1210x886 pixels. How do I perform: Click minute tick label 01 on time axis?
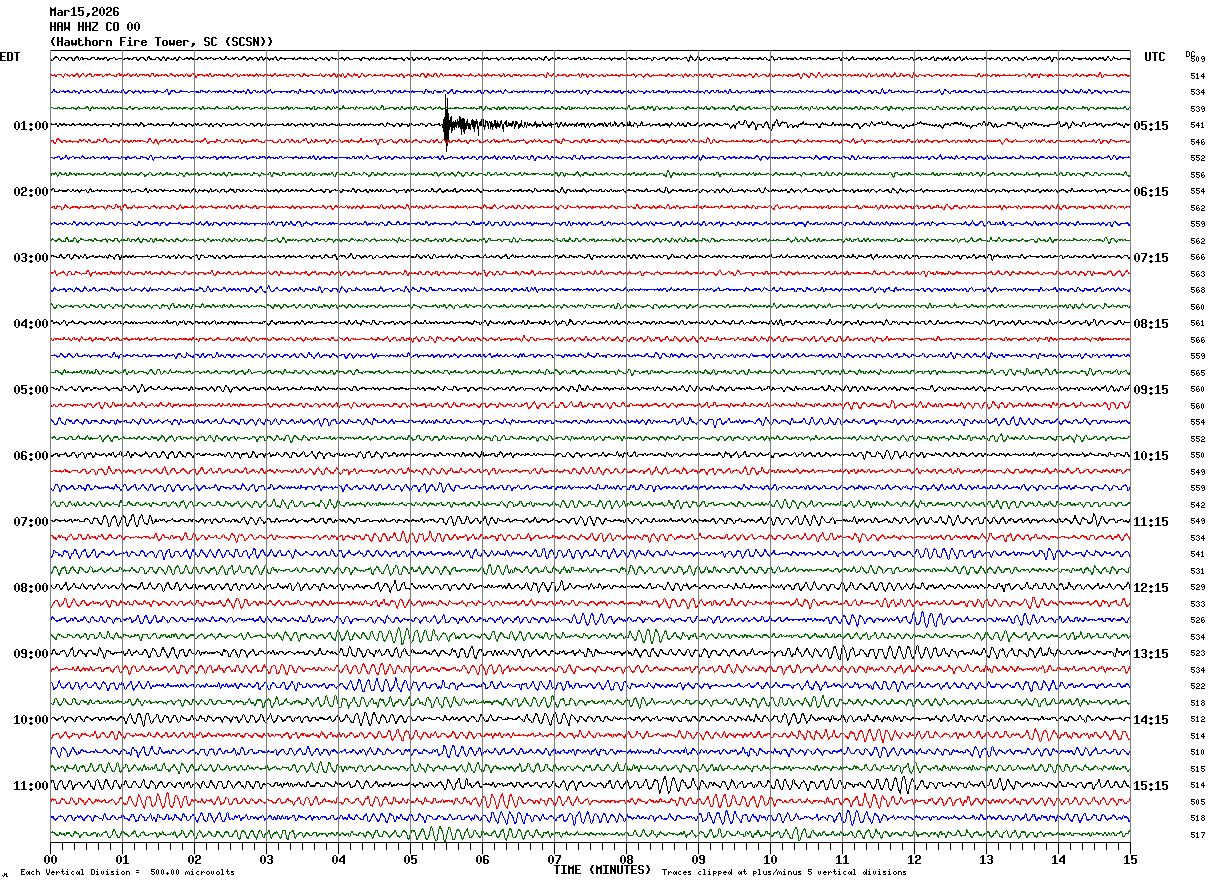click(x=122, y=859)
